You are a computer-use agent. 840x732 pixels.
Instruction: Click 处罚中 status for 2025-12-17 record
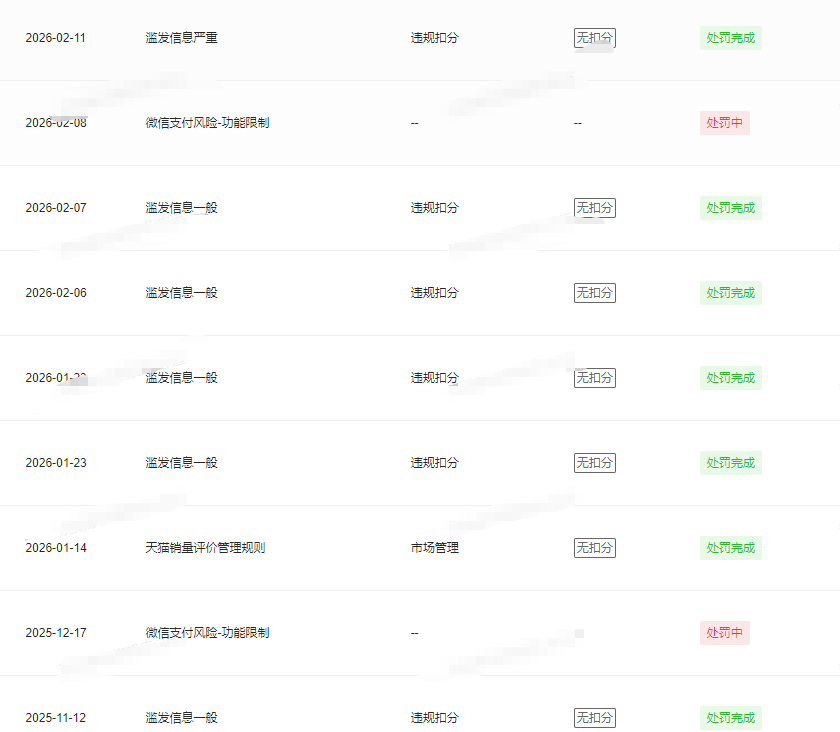tap(724, 633)
